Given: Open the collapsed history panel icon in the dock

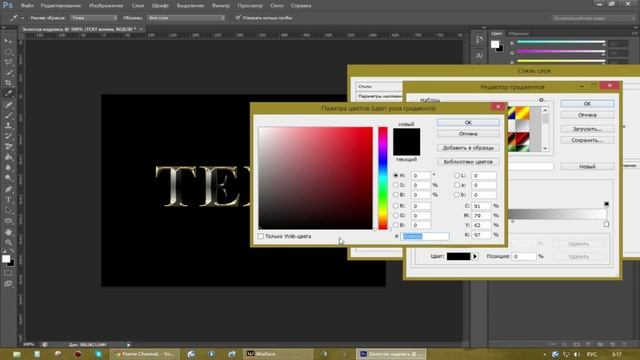Looking at the screenshot, I should [x=479, y=40].
